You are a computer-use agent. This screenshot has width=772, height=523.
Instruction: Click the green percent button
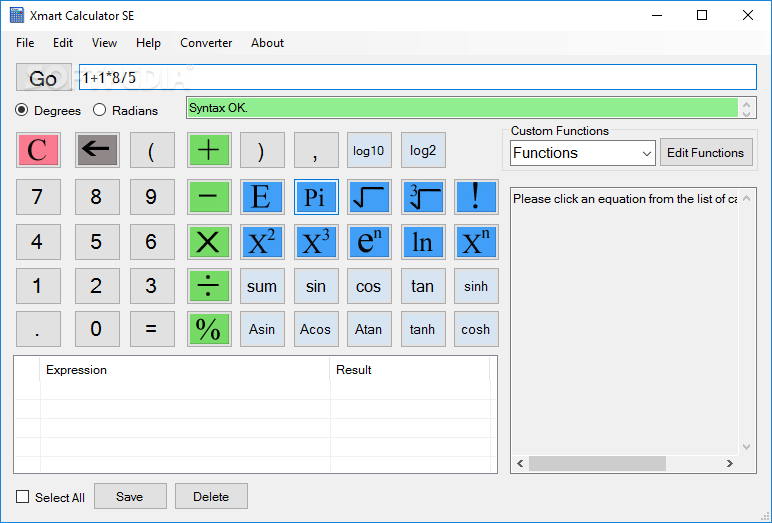(x=209, y=329)
